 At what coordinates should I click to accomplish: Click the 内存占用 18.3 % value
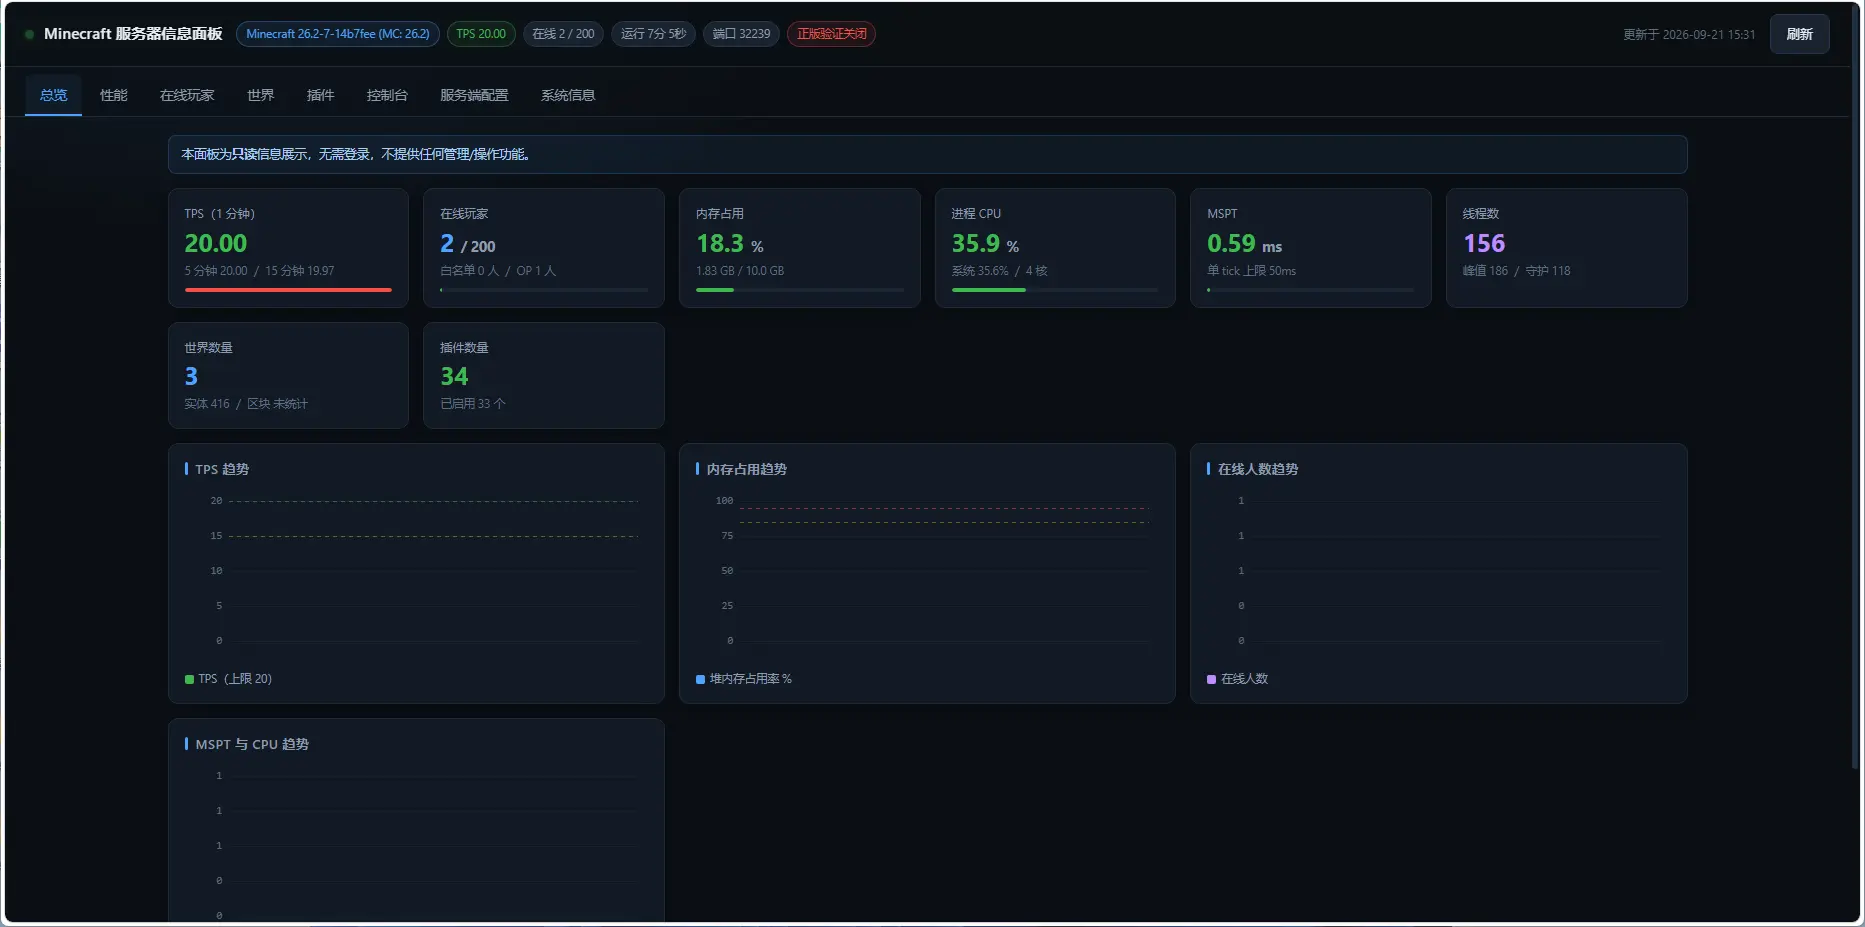(x=730, y=243)
